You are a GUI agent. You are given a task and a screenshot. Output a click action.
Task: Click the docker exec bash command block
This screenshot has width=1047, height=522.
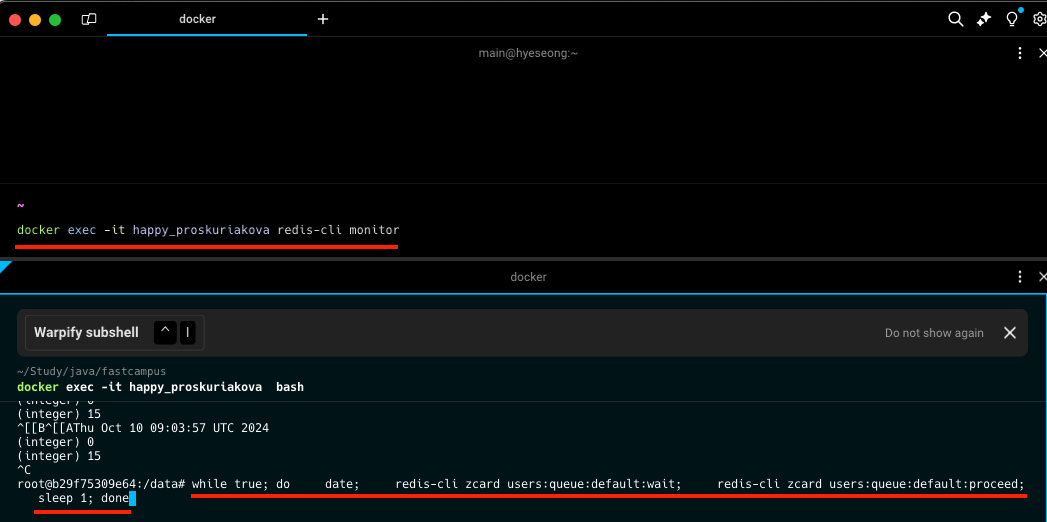160,387
